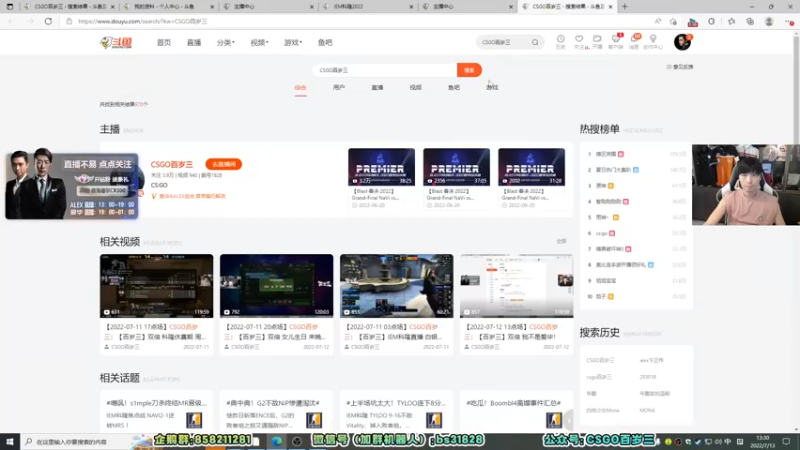Click browser refresh button
Screen dimensions: 800x450
[48, 21]
